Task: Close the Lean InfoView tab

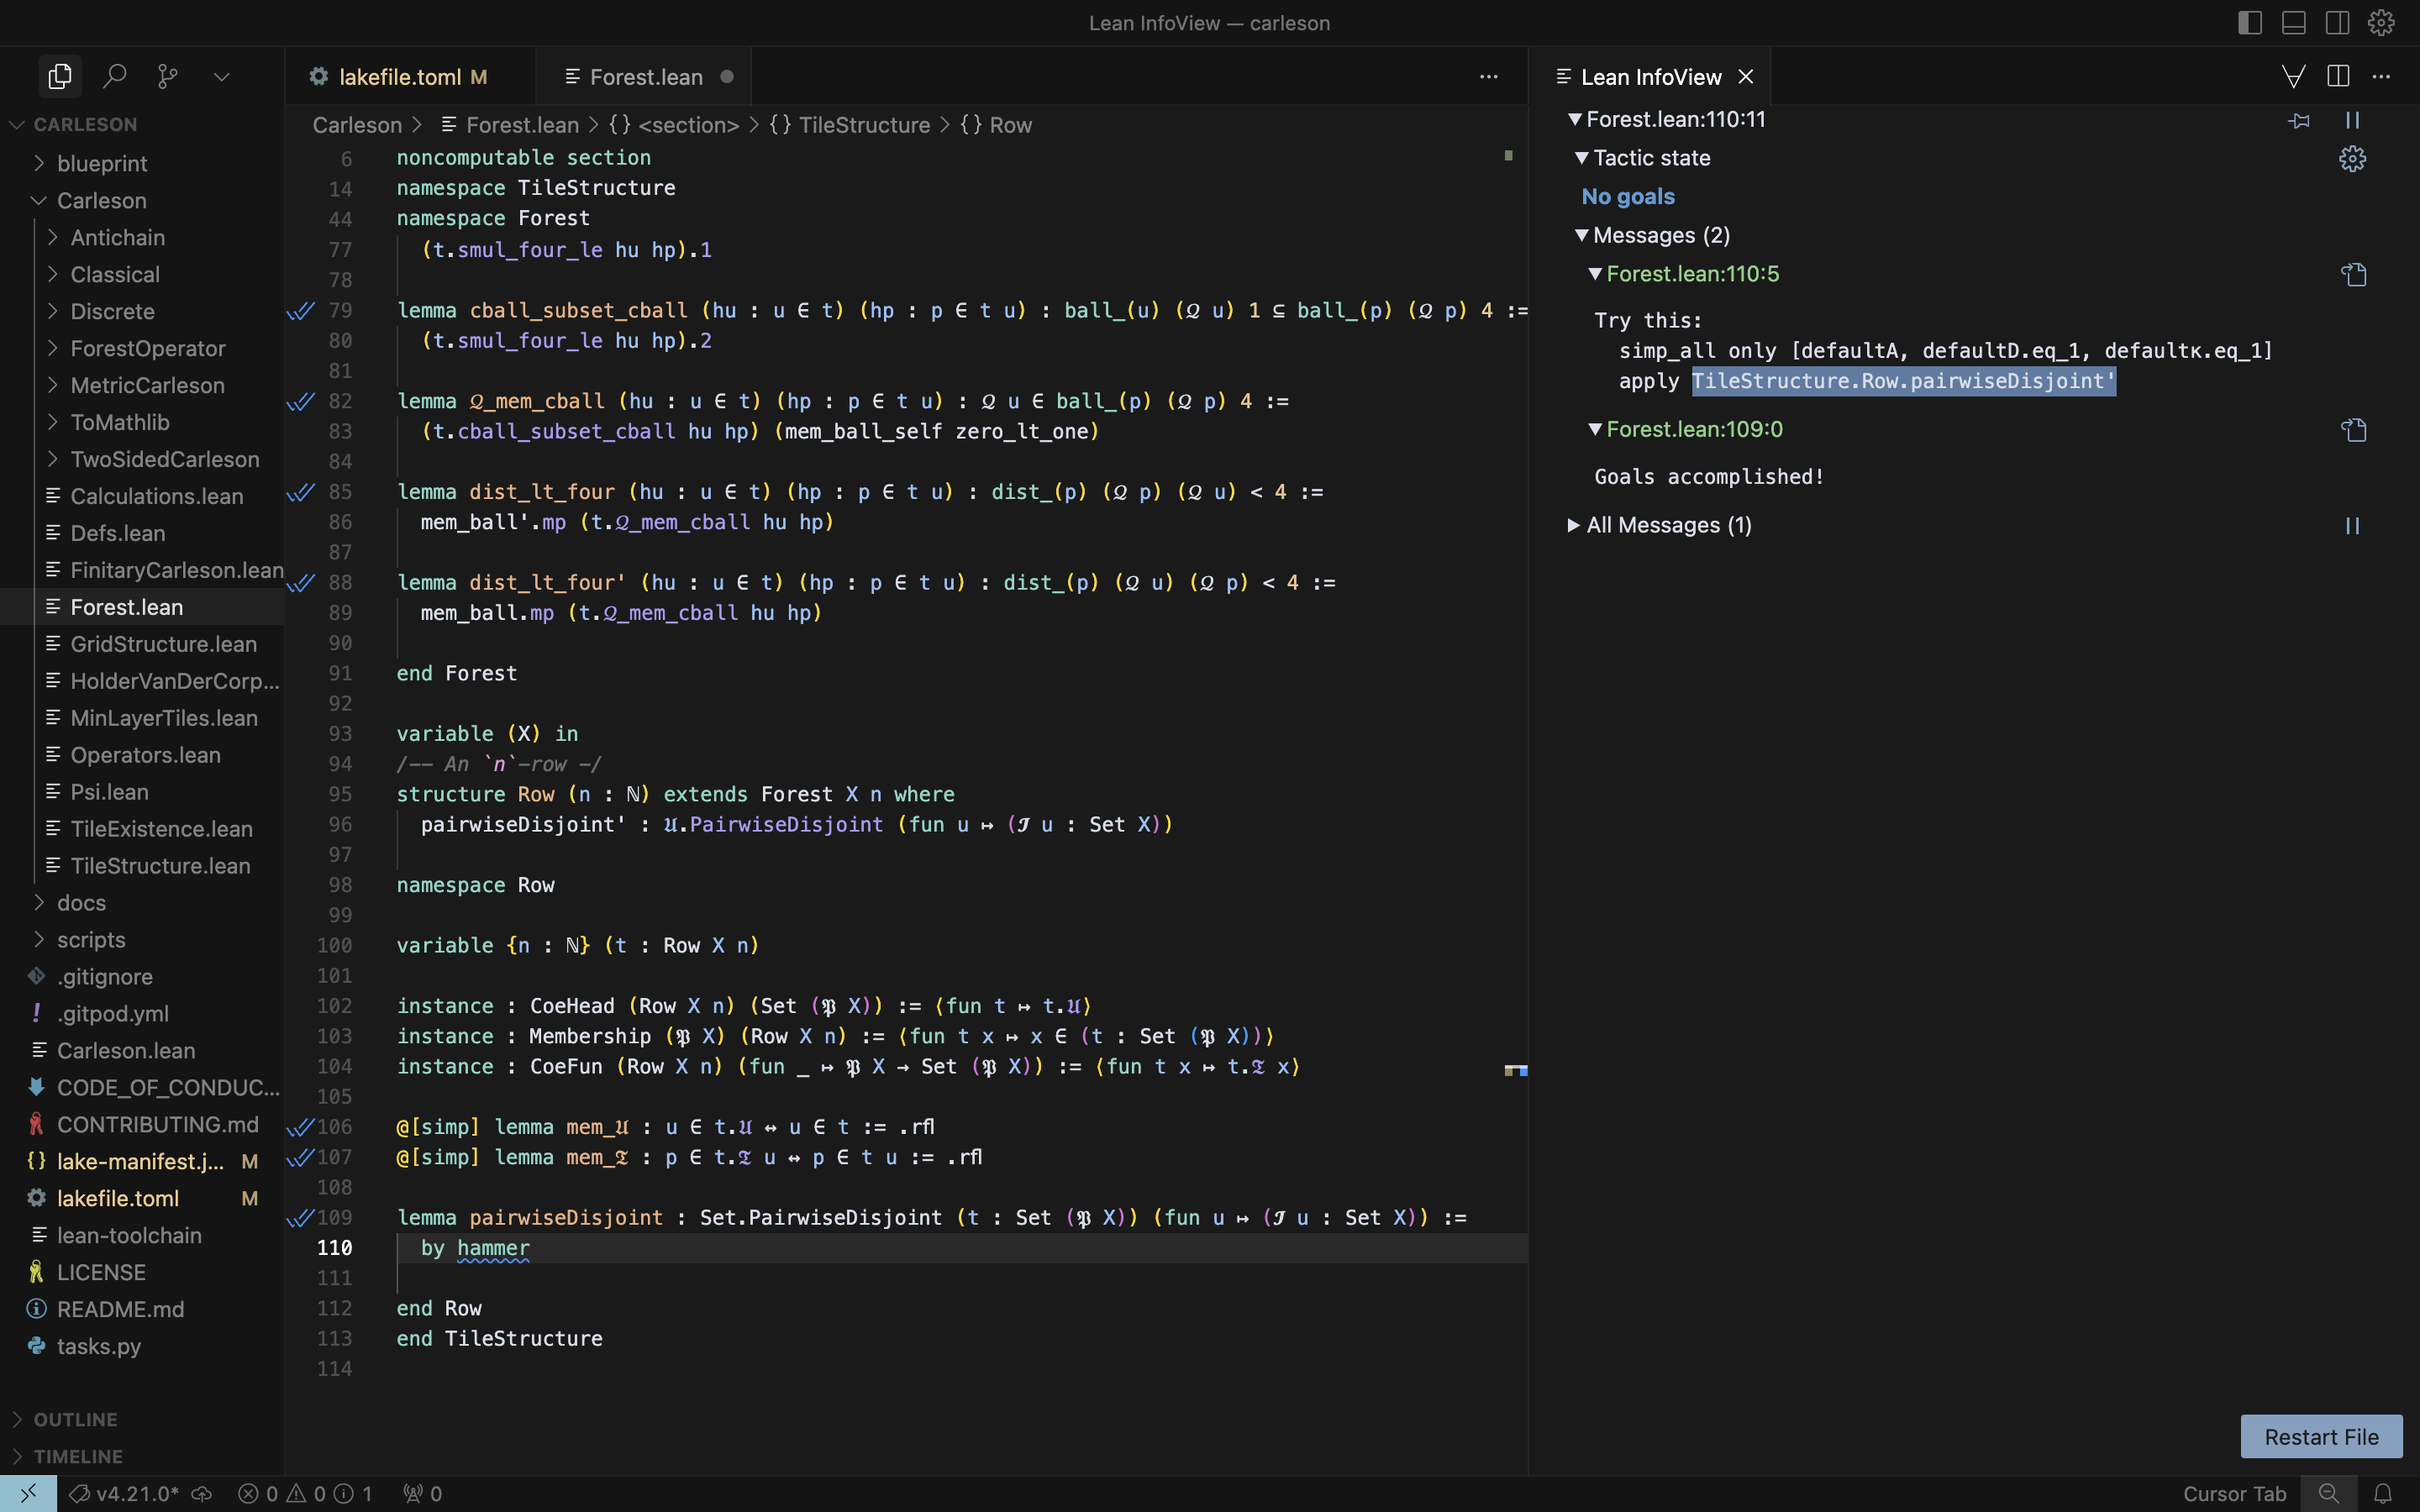Action: (x=1746, y=77)
